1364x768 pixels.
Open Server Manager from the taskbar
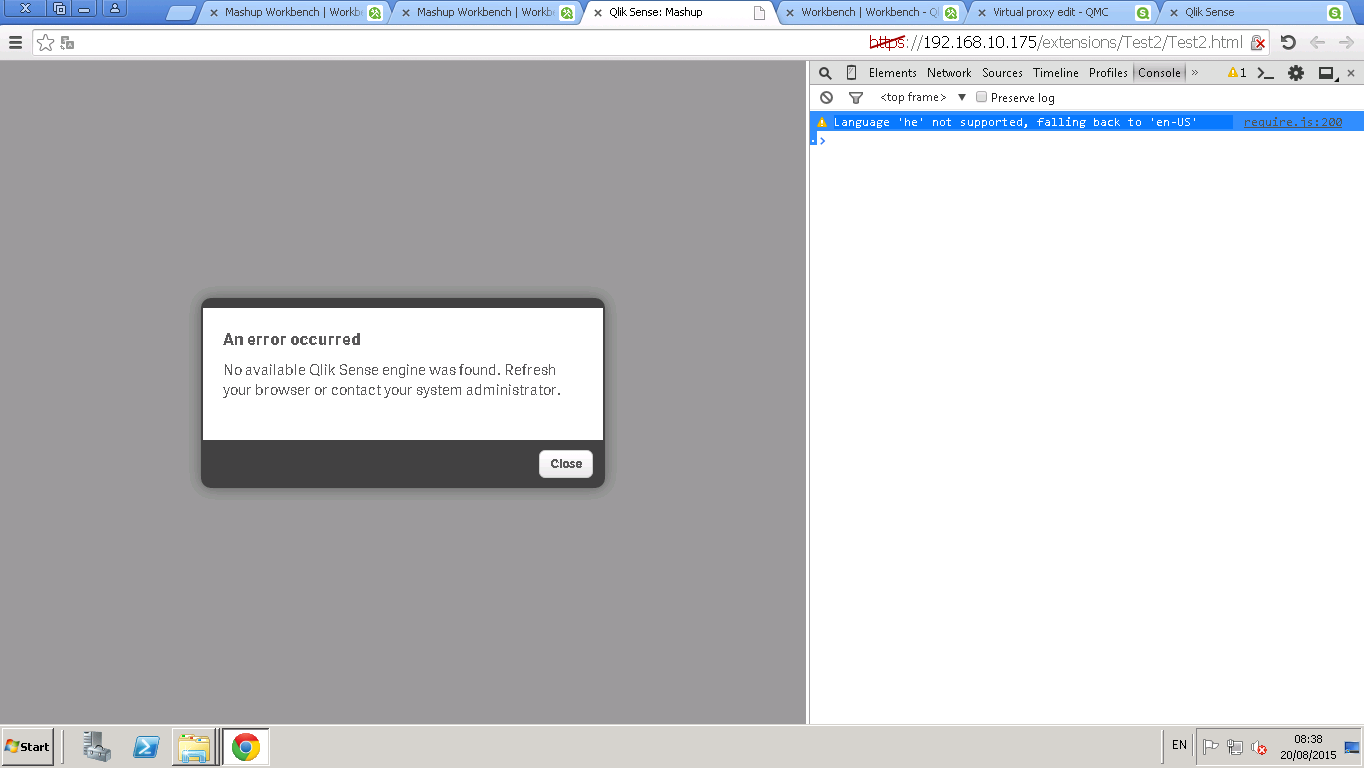[97, 747]
